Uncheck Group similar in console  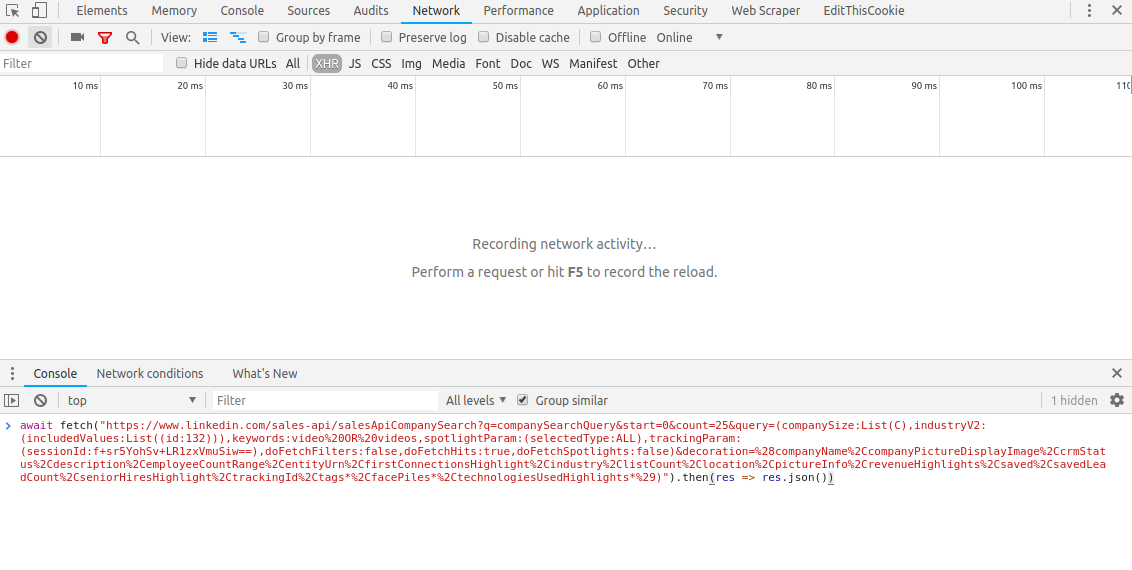point(523,400)
